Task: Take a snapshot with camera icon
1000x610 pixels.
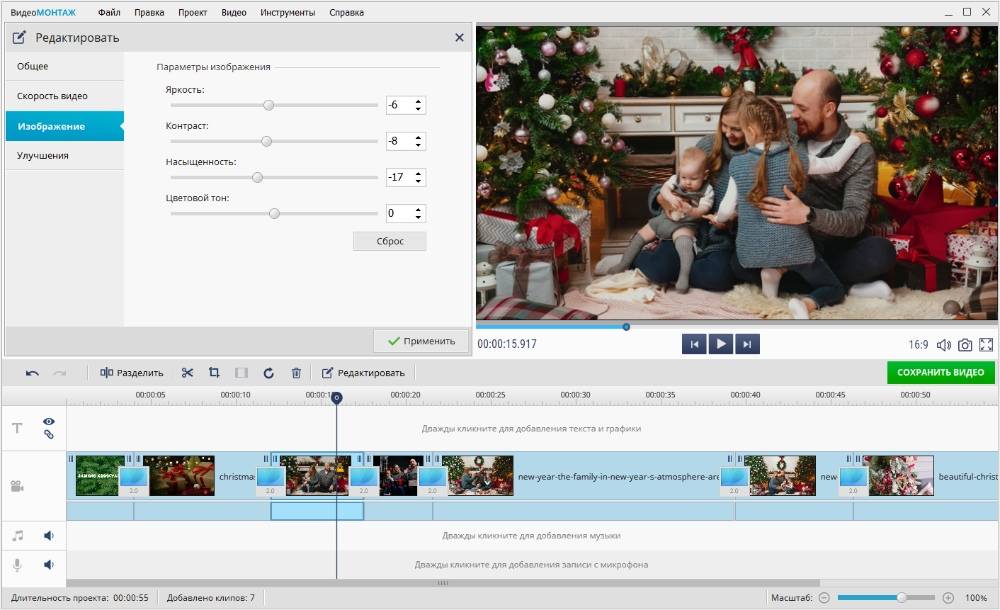Action: (x=965, y=345)
